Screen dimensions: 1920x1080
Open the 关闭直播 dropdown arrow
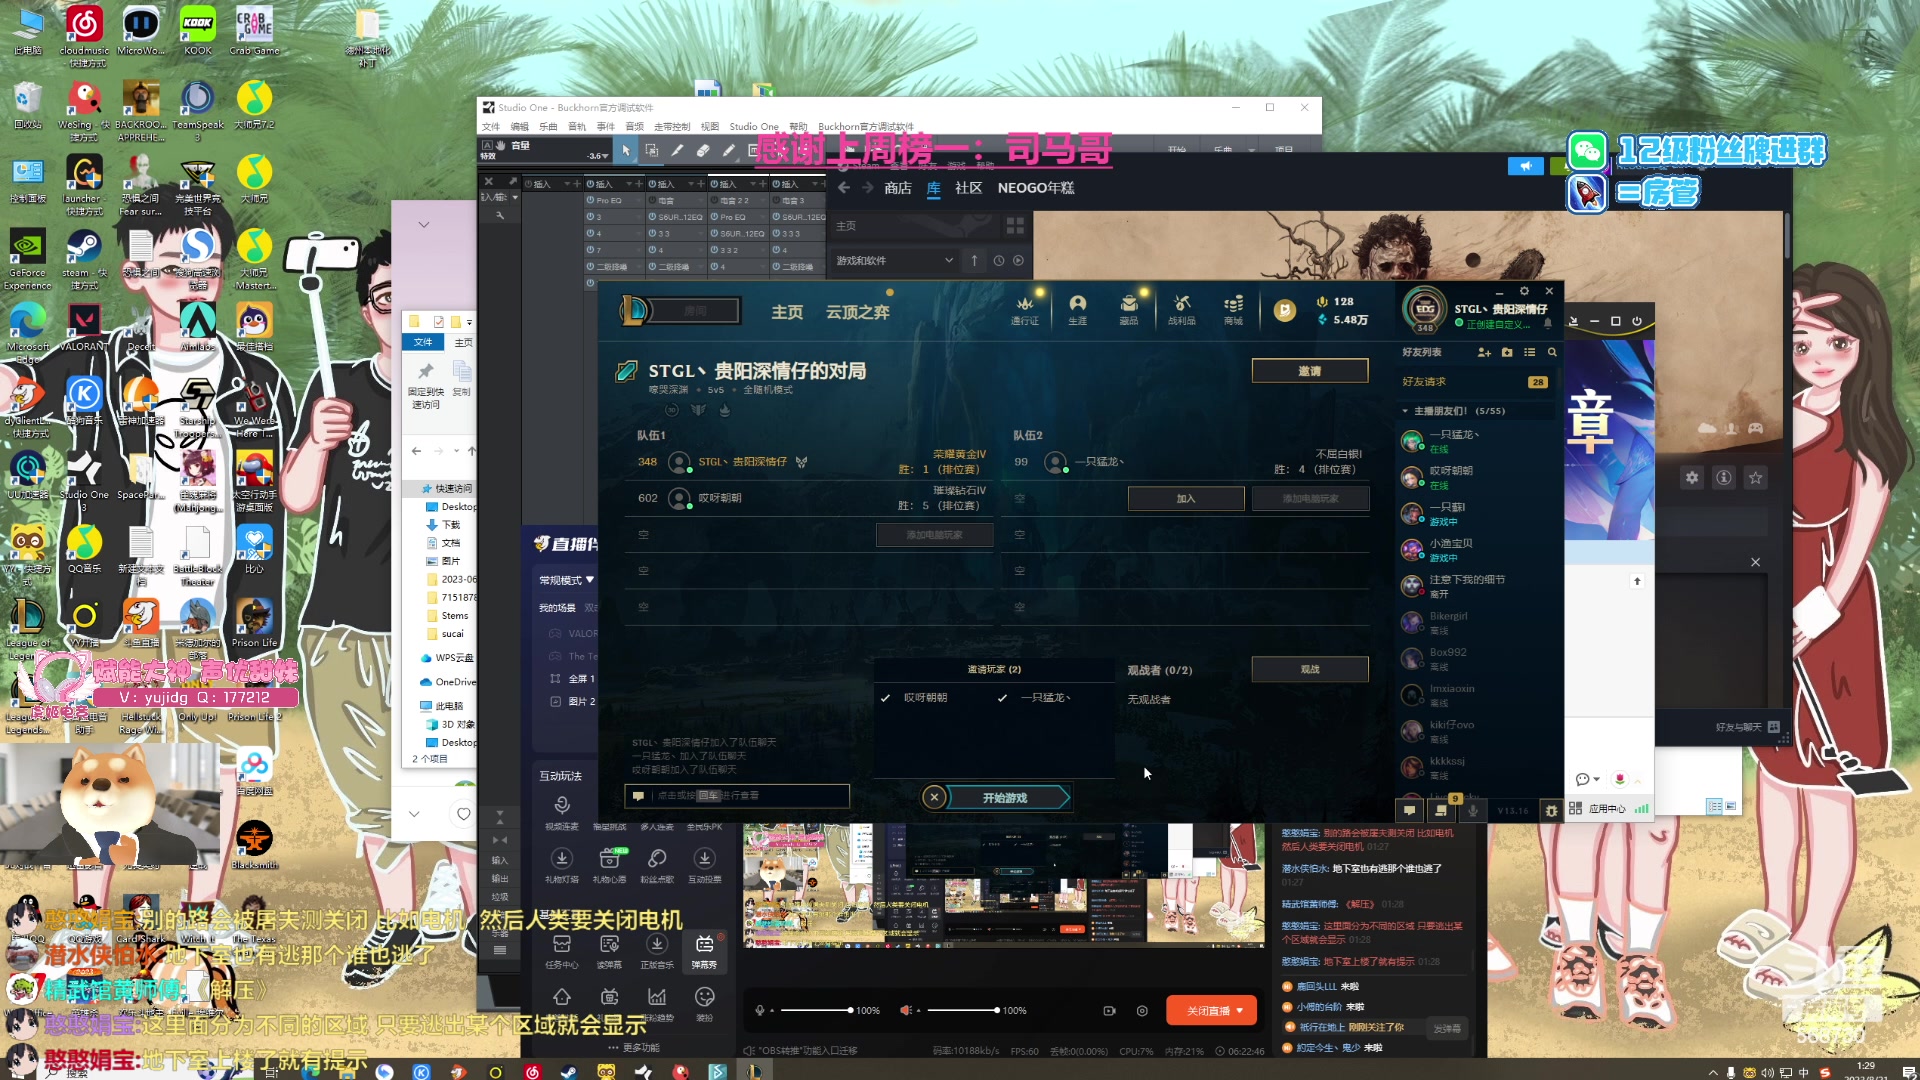(1240, 1011)
